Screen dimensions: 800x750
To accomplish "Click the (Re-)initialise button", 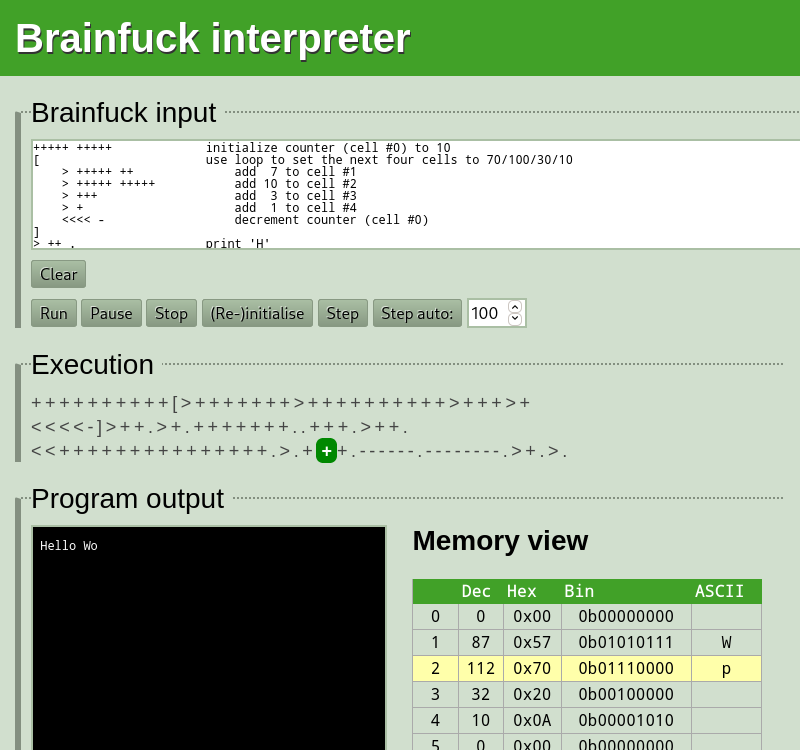I will 256,312.
